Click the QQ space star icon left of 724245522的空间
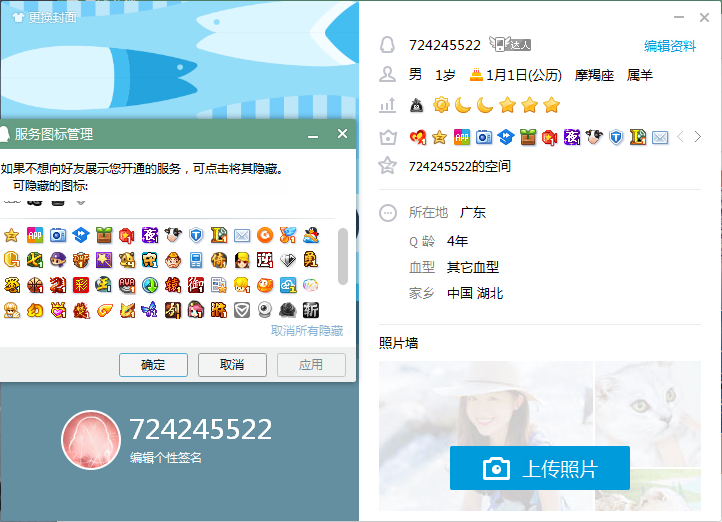The image size is (722, 522). tap(387, 166)
